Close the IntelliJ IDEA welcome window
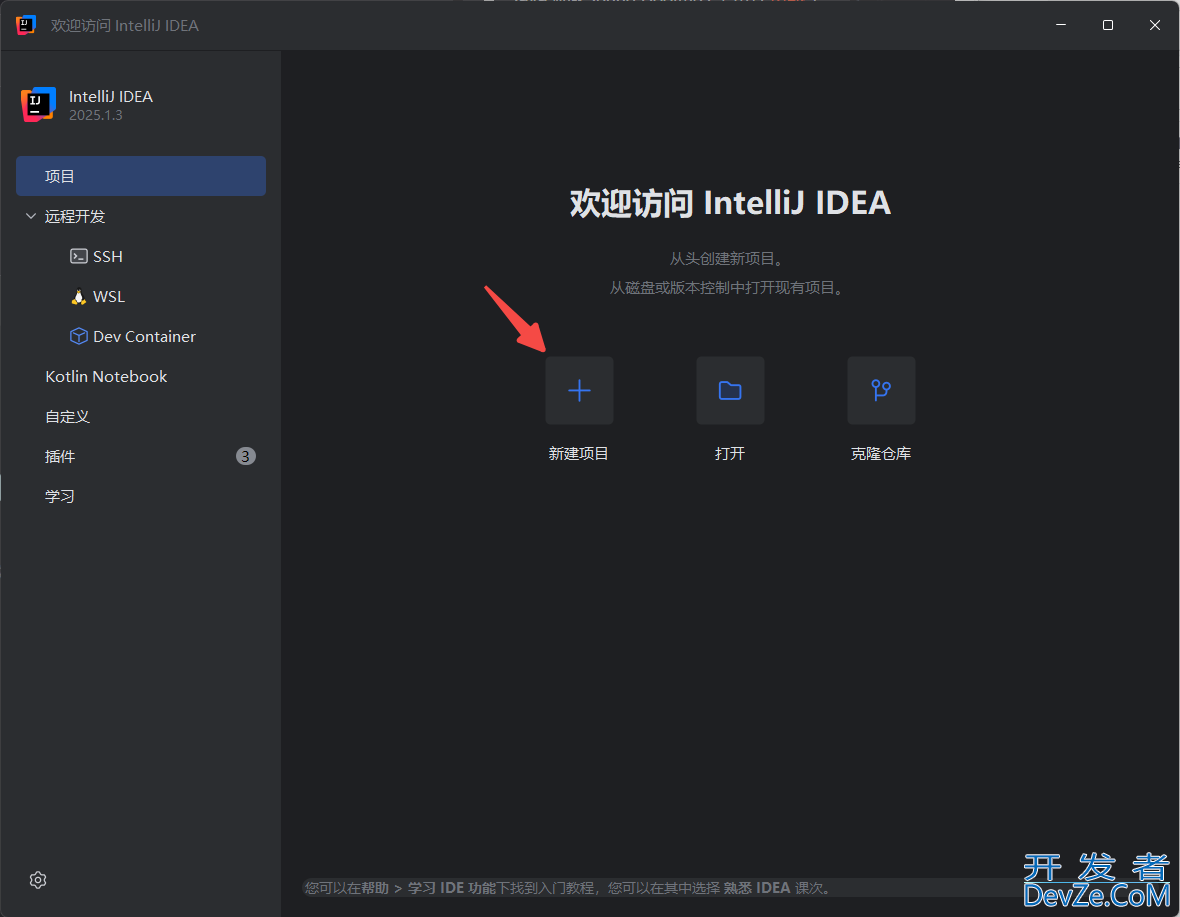1180x917 pixels. coord(1154,25)
